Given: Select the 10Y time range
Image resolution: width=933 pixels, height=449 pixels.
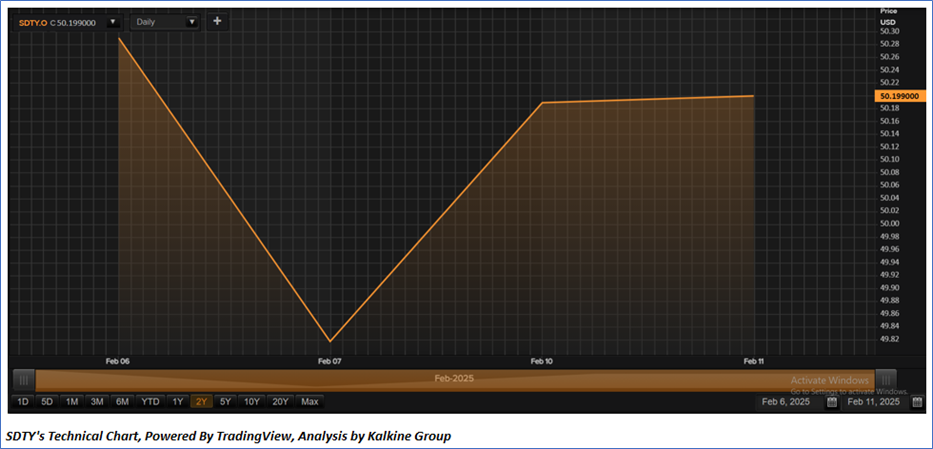Looking at the screenshot, I should [252, 402].
